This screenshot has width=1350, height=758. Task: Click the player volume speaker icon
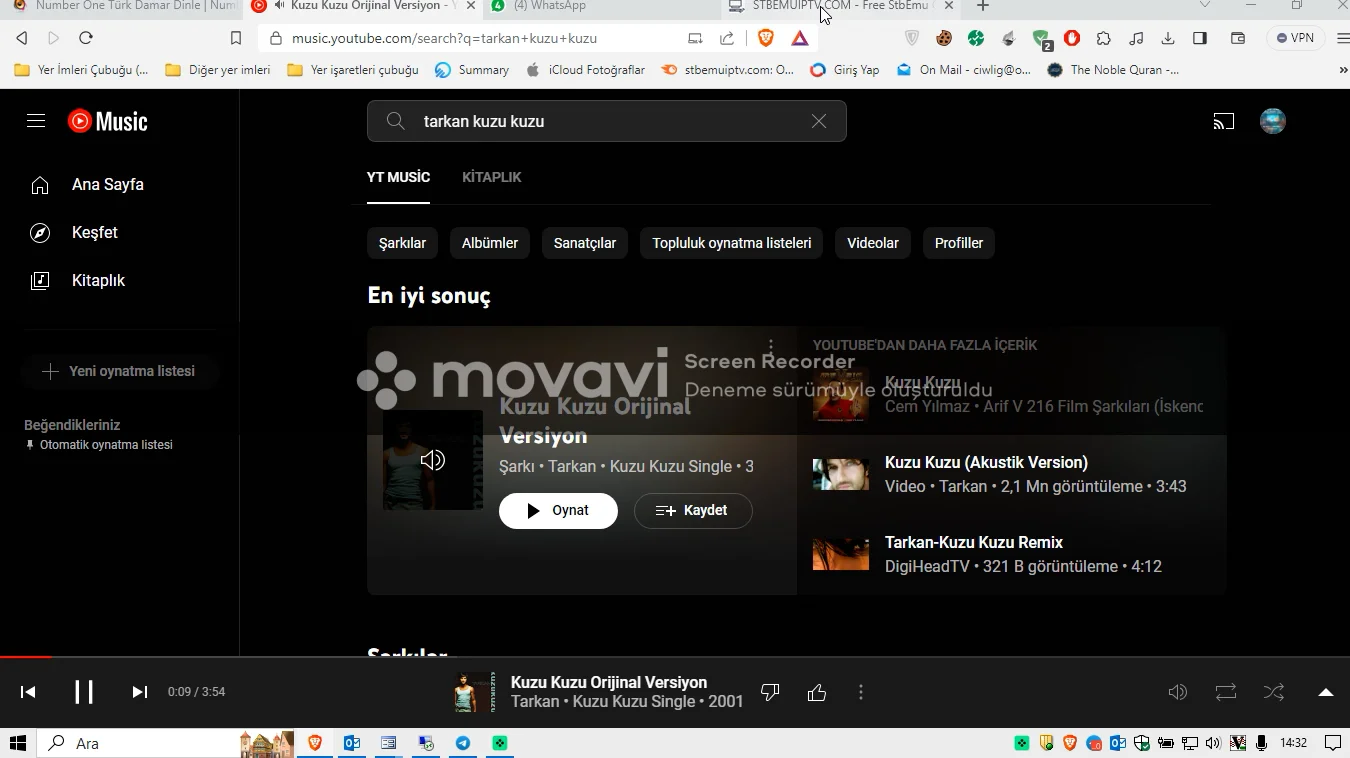tap(1178, 692)
